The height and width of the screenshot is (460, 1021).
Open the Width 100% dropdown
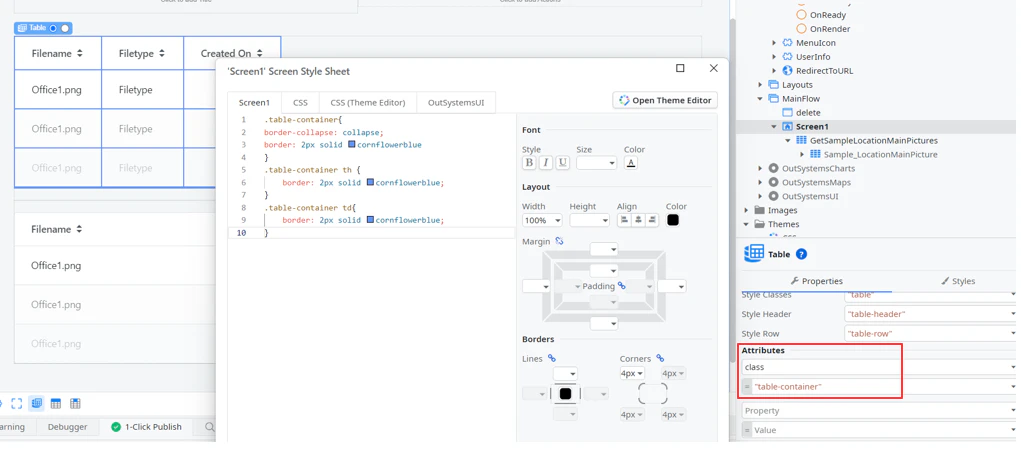click(542, 221)
